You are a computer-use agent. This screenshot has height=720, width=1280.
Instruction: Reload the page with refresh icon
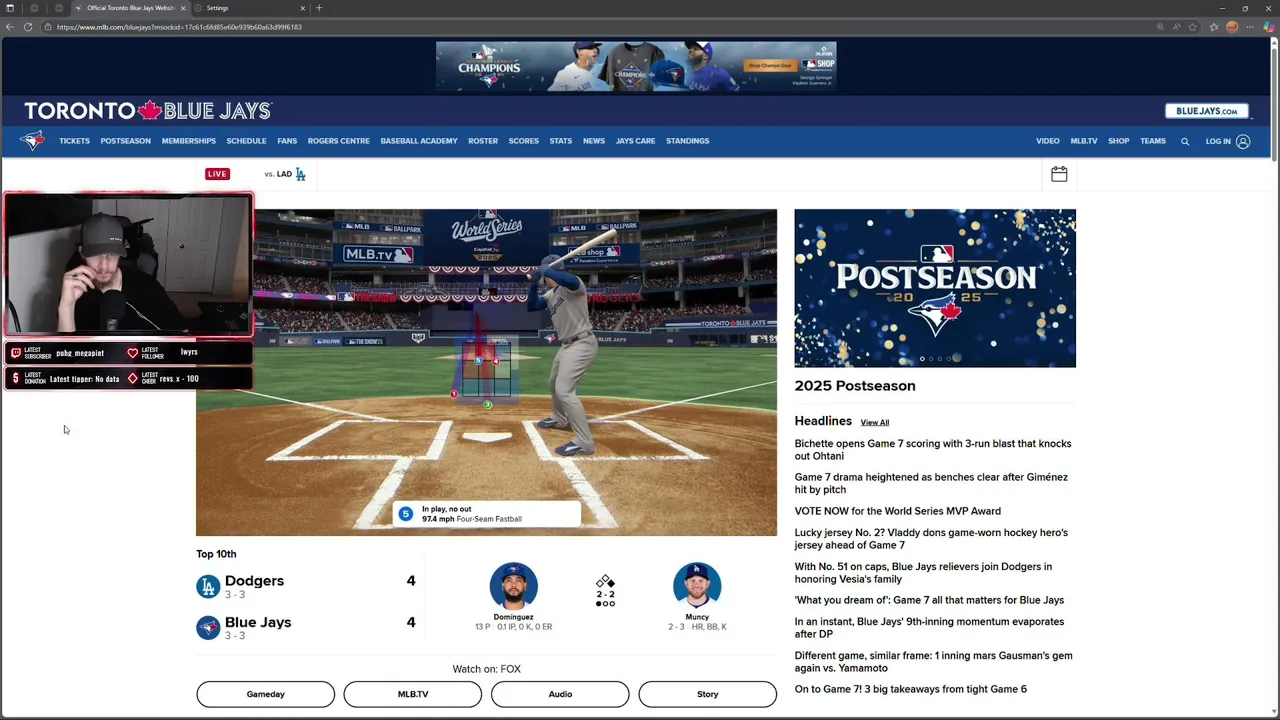[x=28, y=27]
